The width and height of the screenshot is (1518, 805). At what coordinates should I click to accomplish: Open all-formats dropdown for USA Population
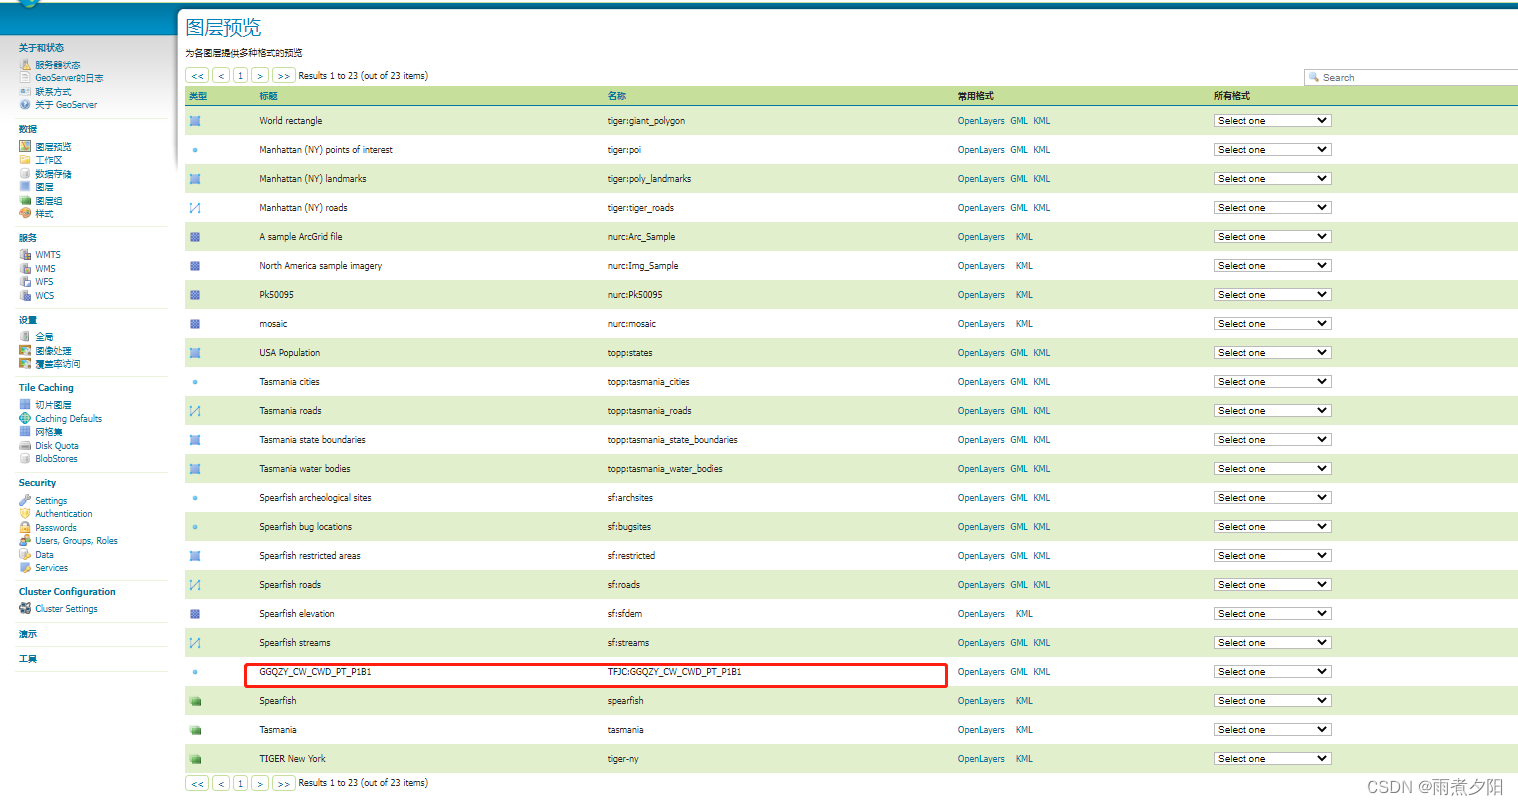click(1272, 353)
